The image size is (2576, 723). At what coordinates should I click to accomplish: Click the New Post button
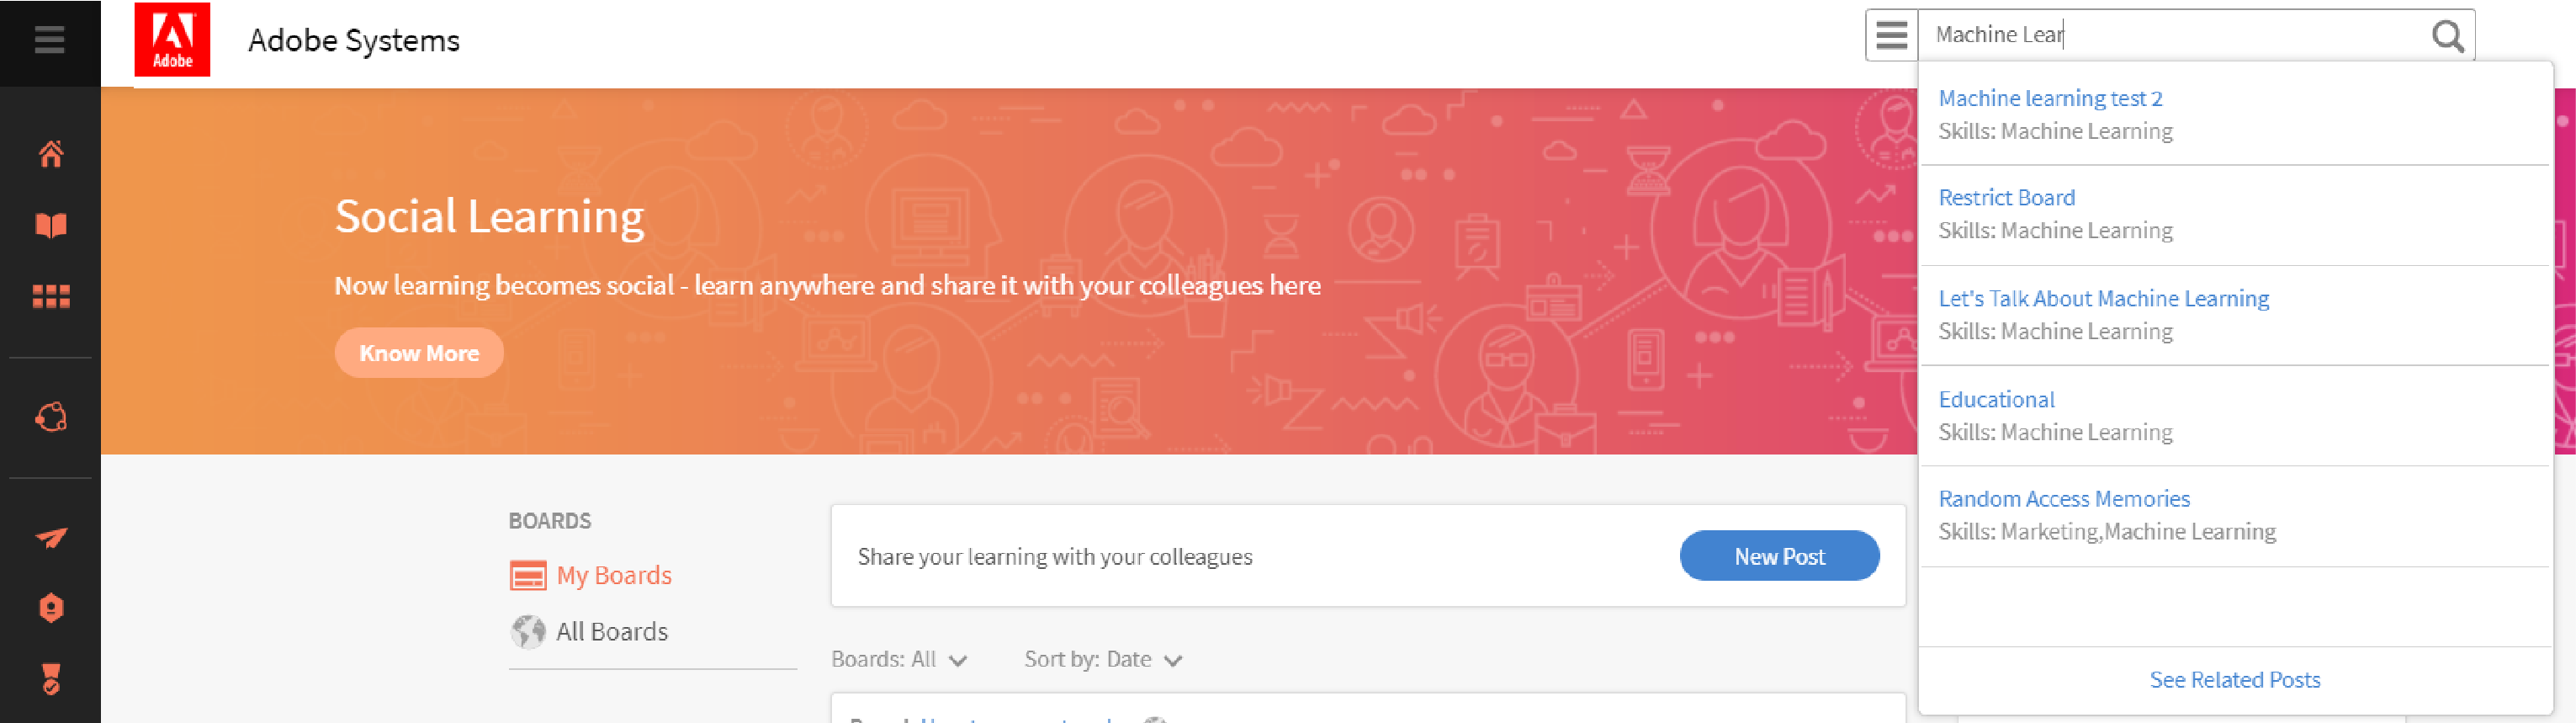point(1778,556)
